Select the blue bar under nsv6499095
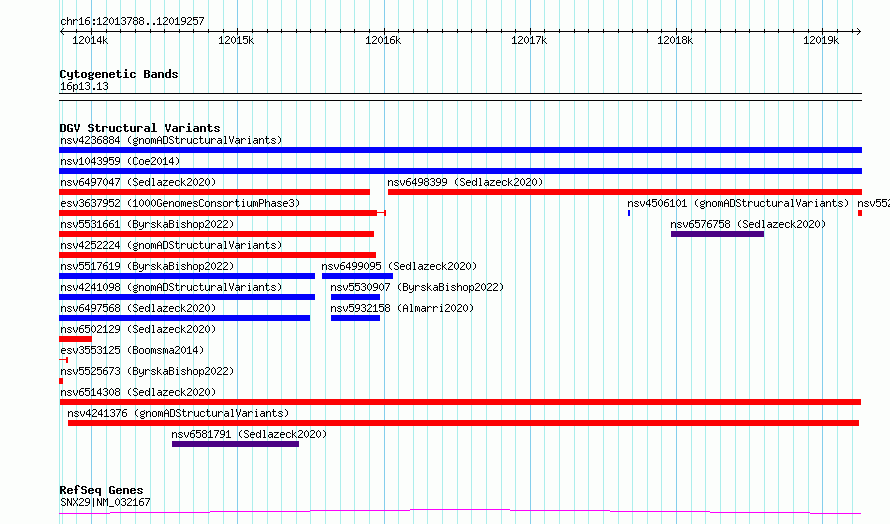 pyautogui.click(x=357, y=276)
